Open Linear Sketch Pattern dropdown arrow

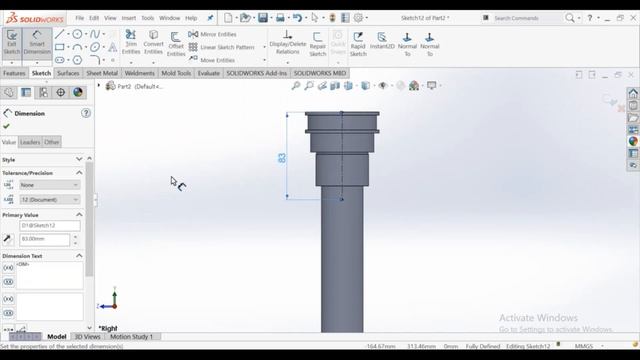264,47
